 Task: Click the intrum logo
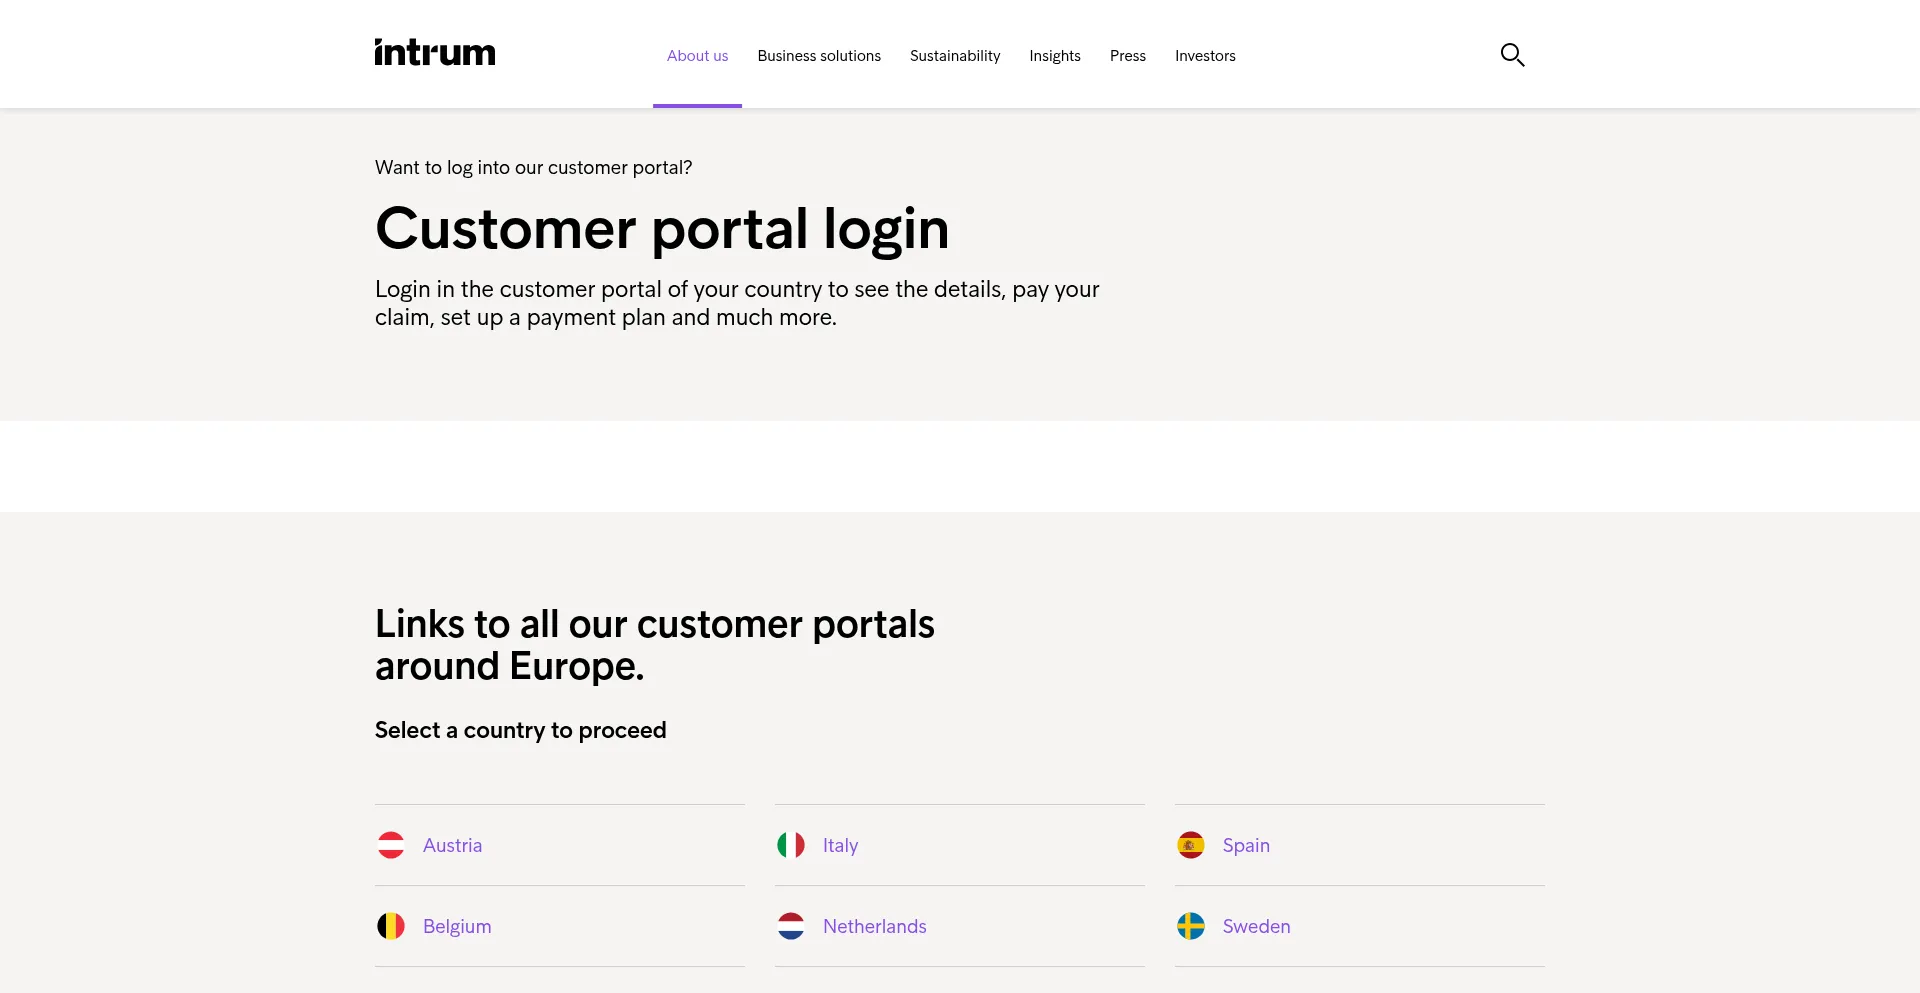click(435, 53)
